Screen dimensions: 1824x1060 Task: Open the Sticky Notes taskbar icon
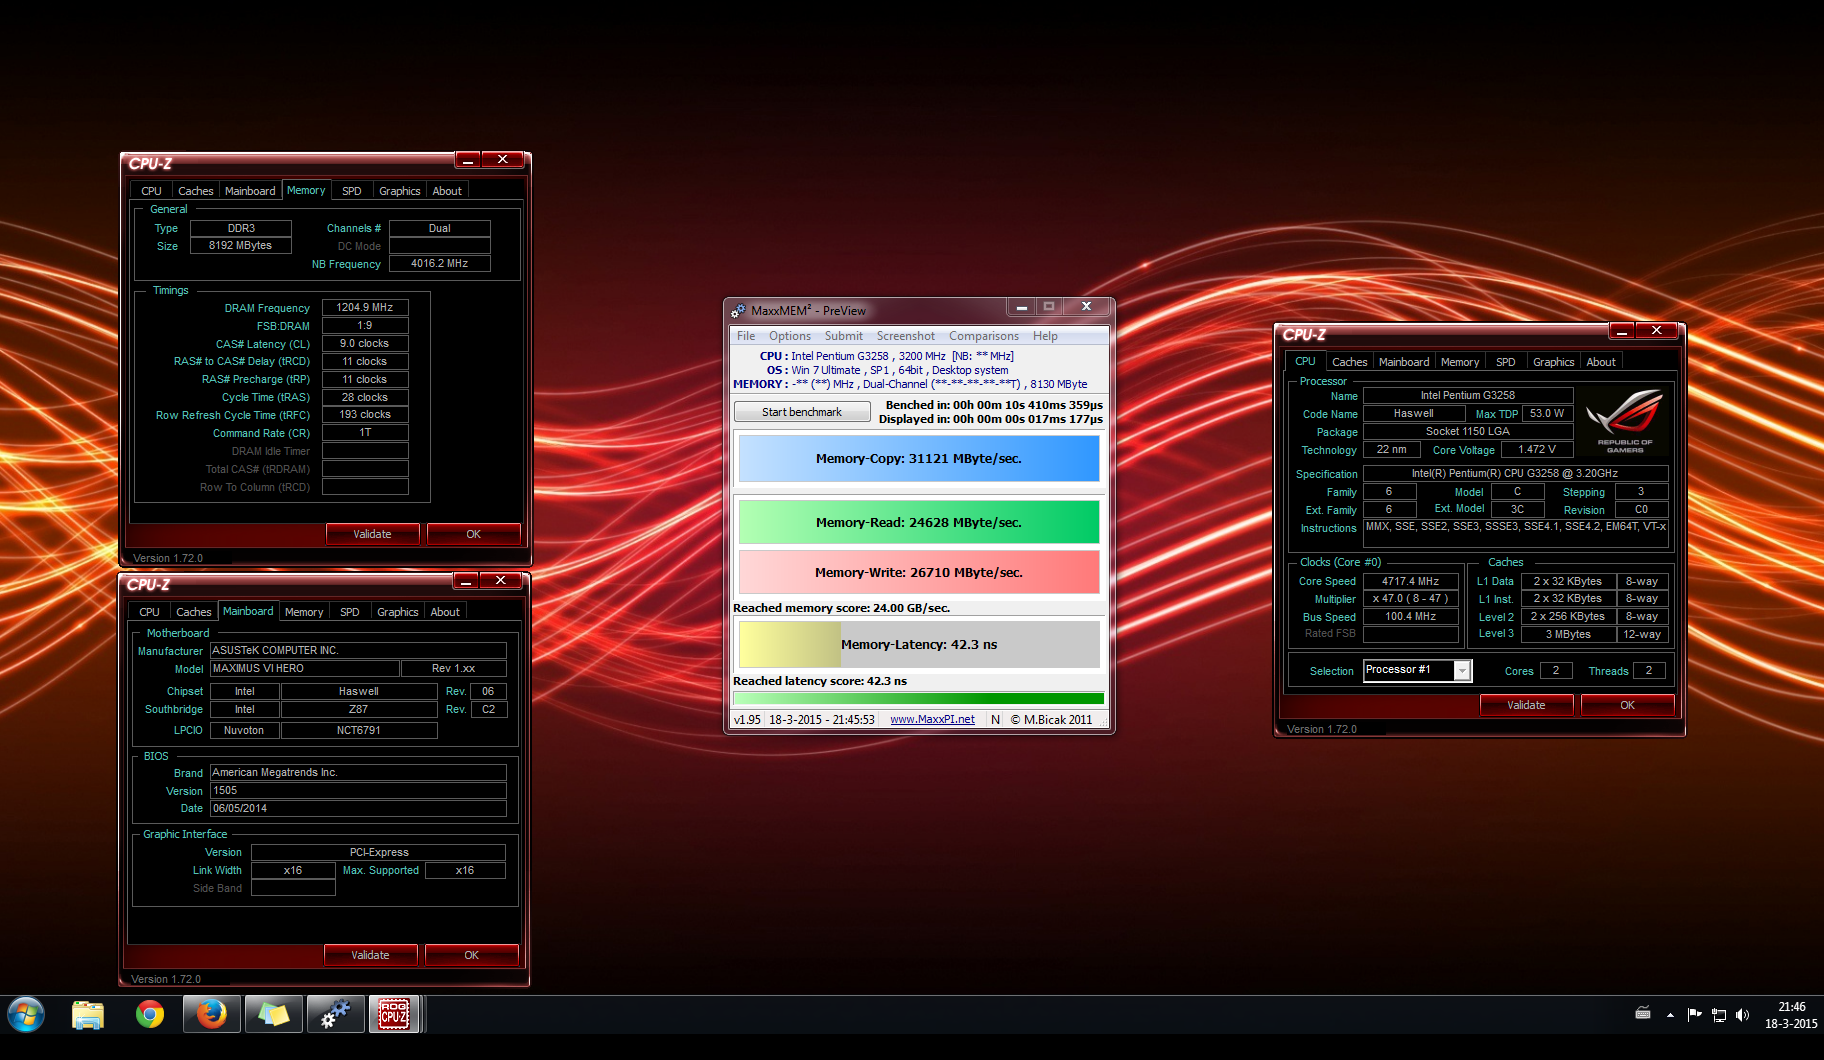[x=273, y=1015]
